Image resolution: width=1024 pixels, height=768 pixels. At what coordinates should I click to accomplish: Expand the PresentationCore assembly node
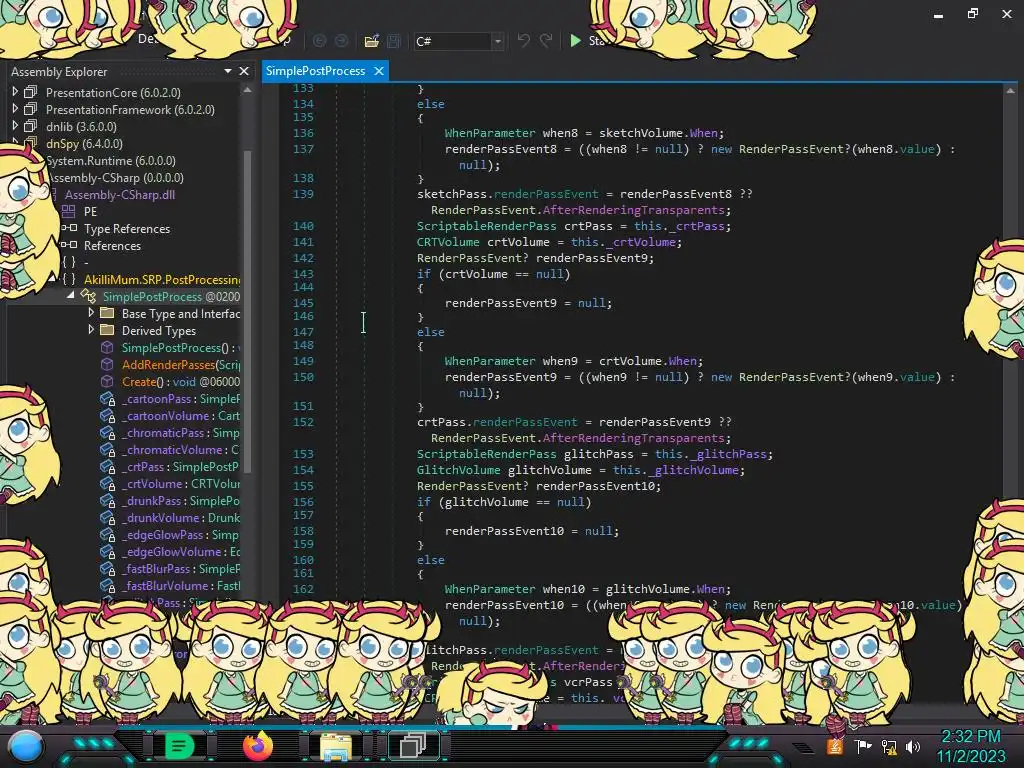pos(15,91)
